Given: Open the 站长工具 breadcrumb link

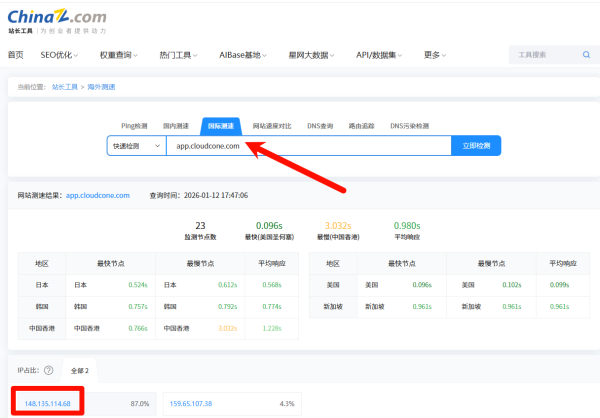Looking at the screenshot, I should [65, 87].
